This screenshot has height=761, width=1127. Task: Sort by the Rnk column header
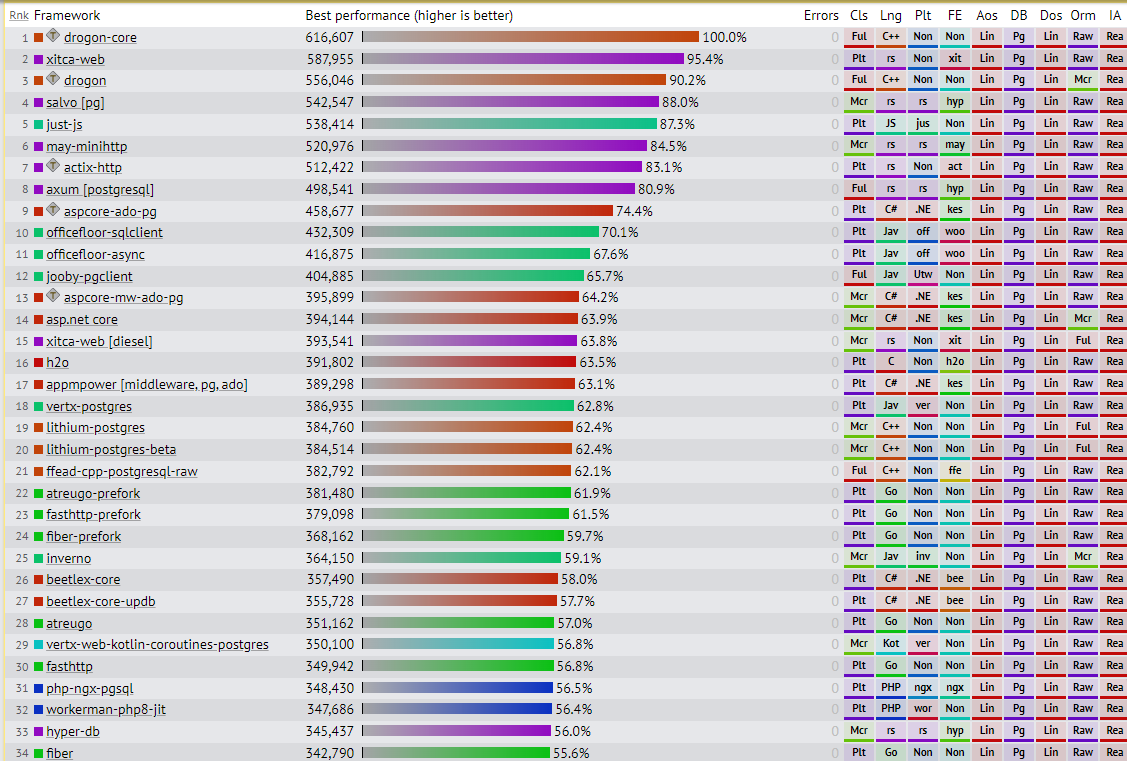(x=19, y=15)
